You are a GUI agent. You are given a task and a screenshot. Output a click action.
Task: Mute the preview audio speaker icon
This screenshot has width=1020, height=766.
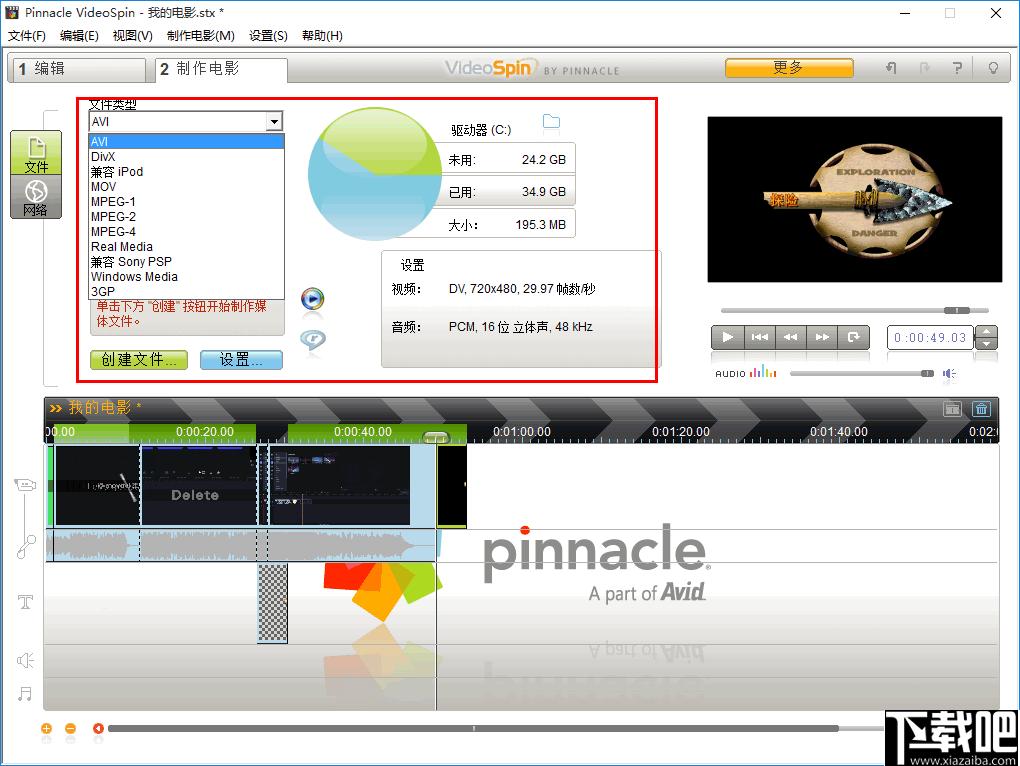pos(950,373)
